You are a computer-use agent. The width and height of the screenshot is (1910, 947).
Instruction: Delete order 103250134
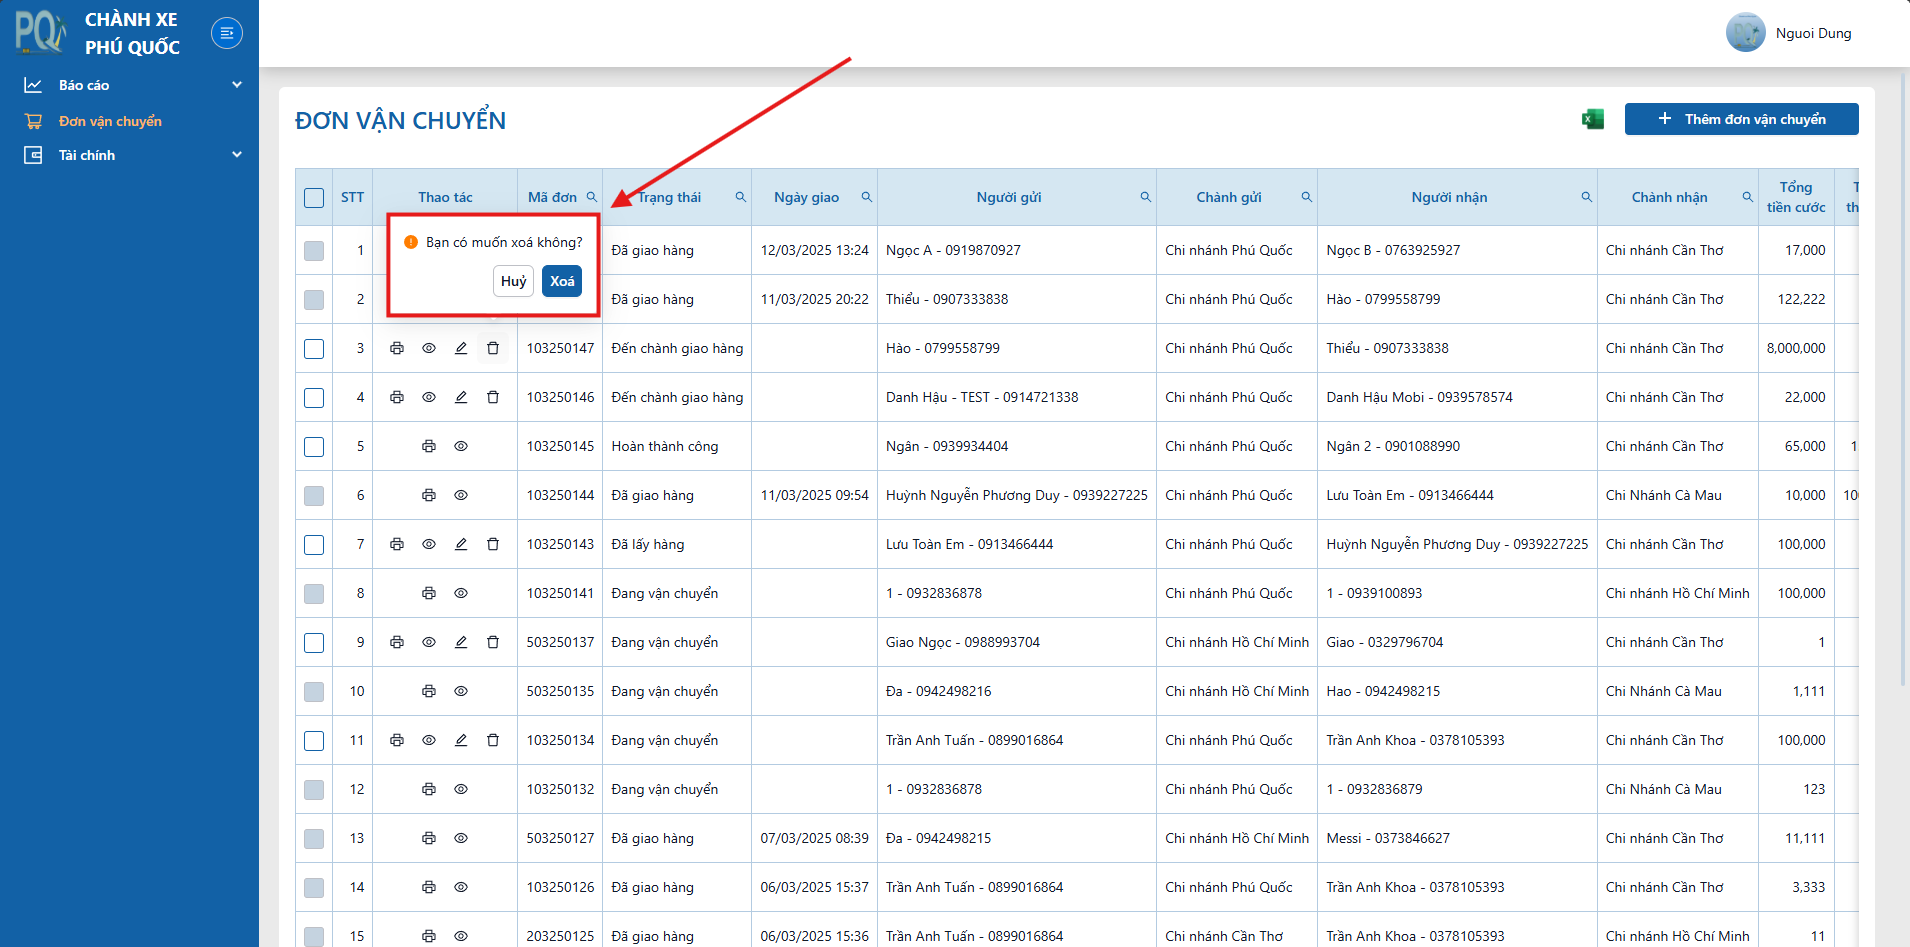(493, 740)
